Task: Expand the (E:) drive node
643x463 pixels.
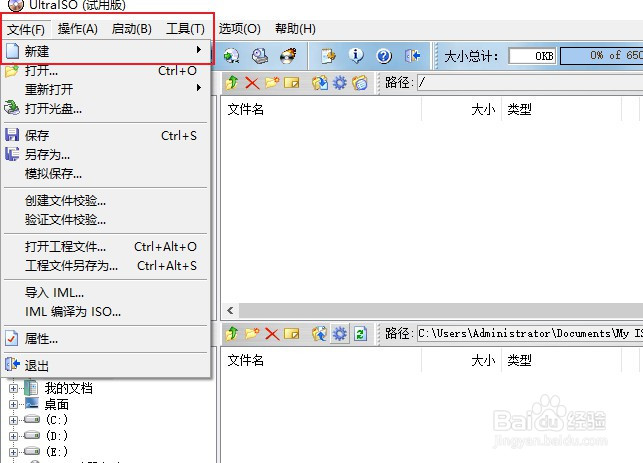Action: click(13, 452)
